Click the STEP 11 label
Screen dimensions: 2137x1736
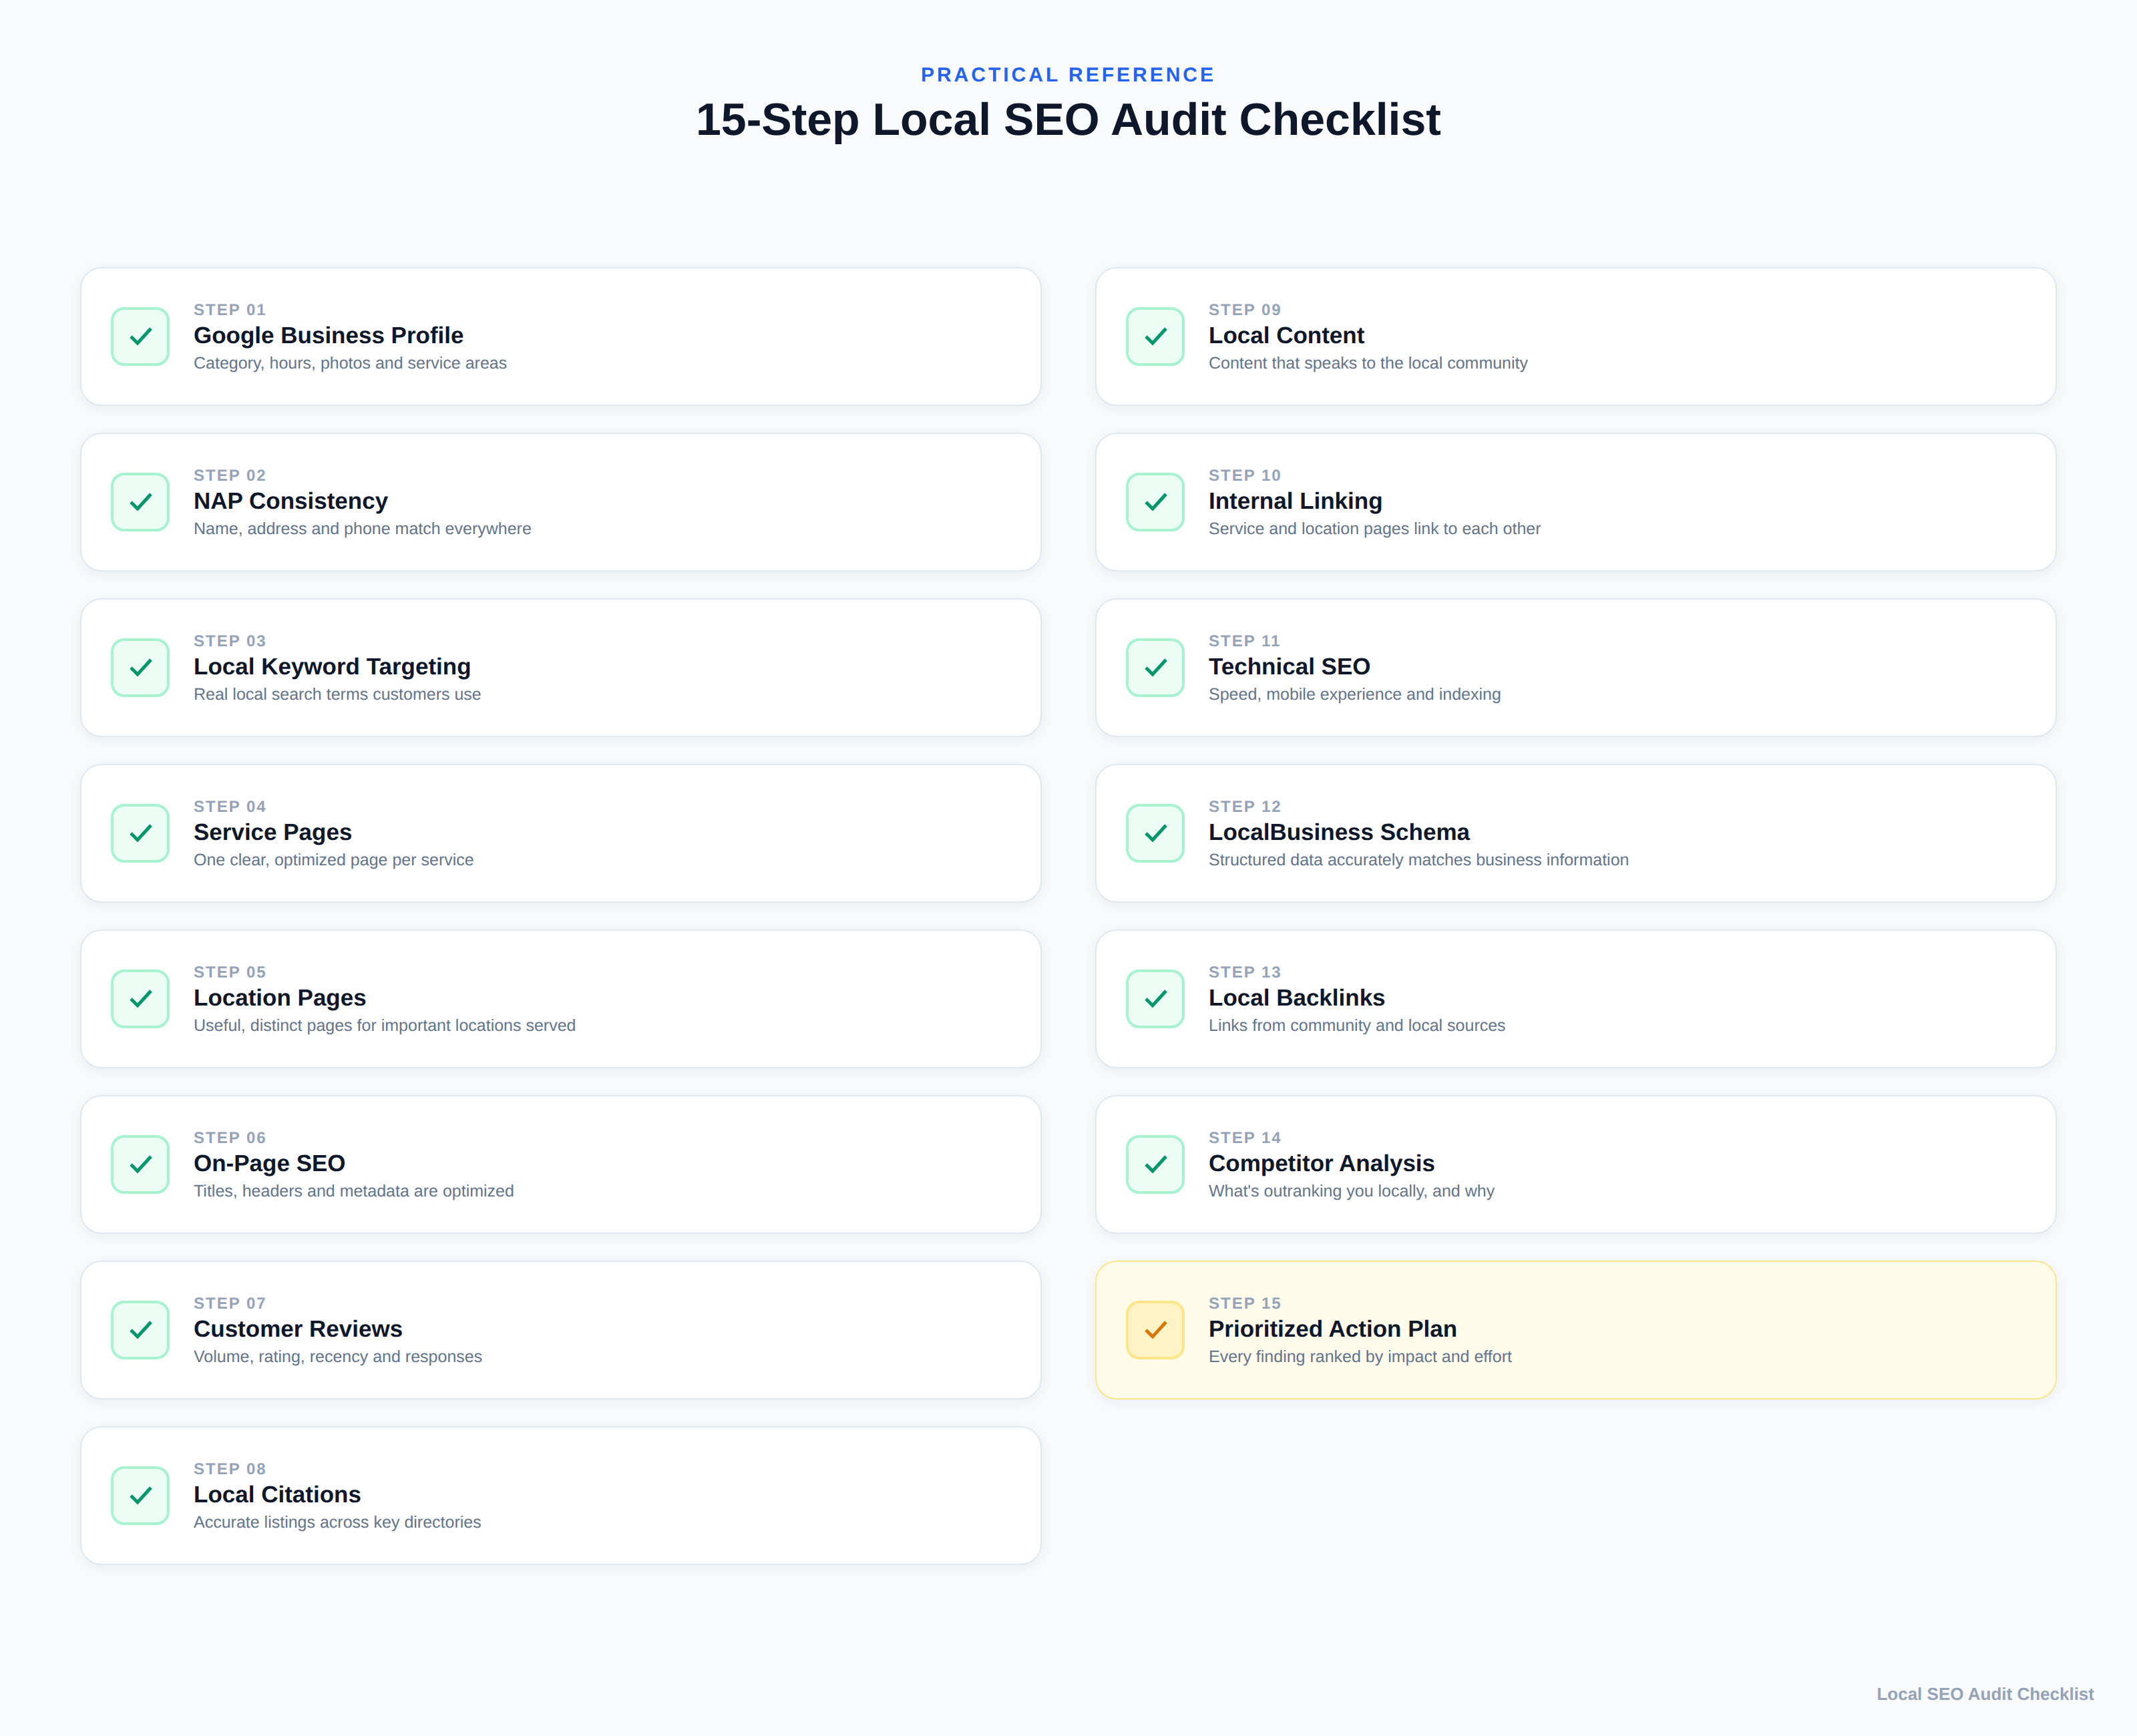[x=1244, y=641]
